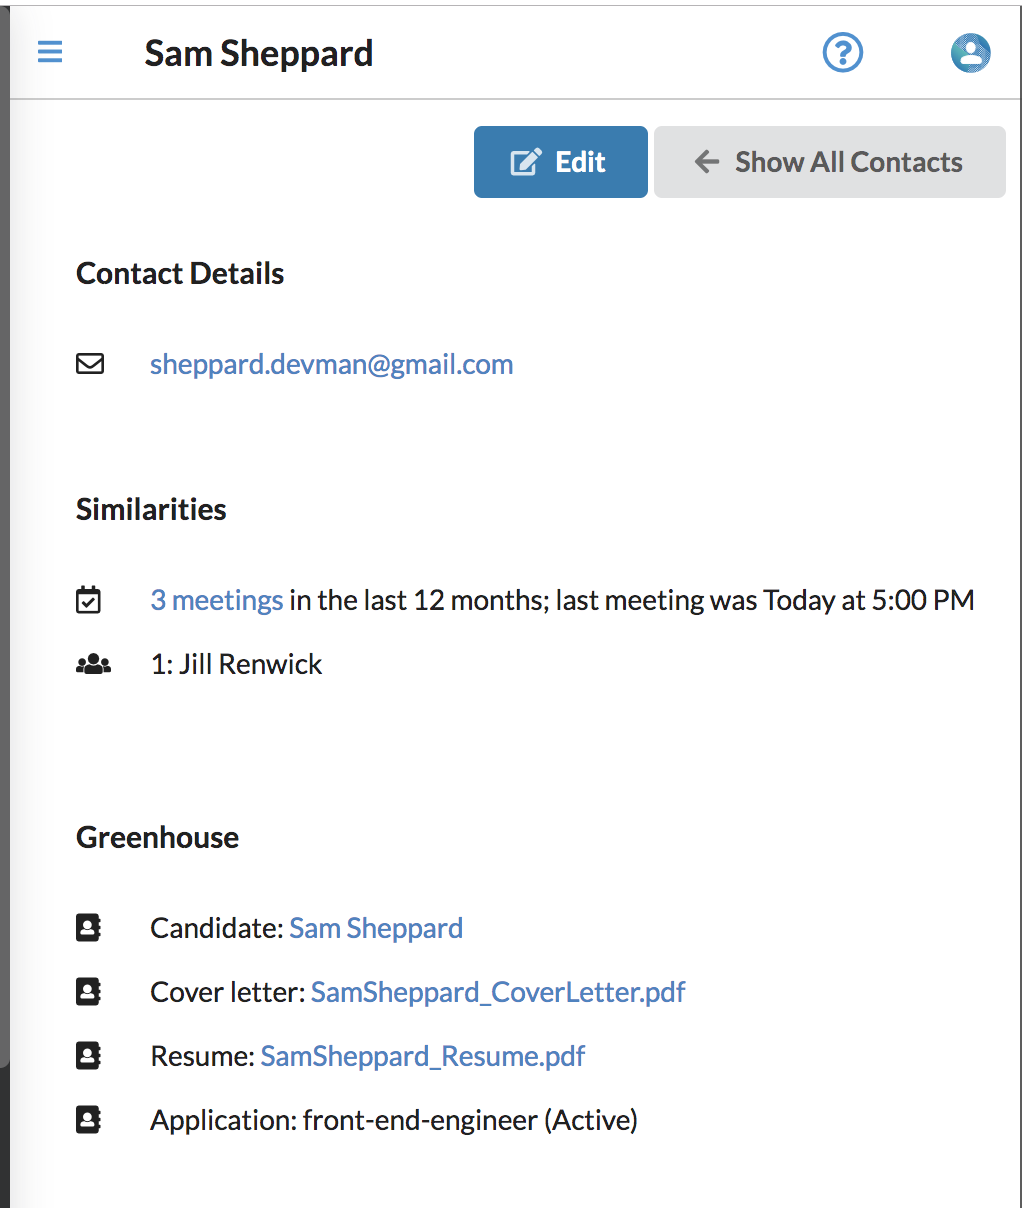Click the Candidate contact card icon
The height and width of the screenshot is (1208, 1022).
89,928
